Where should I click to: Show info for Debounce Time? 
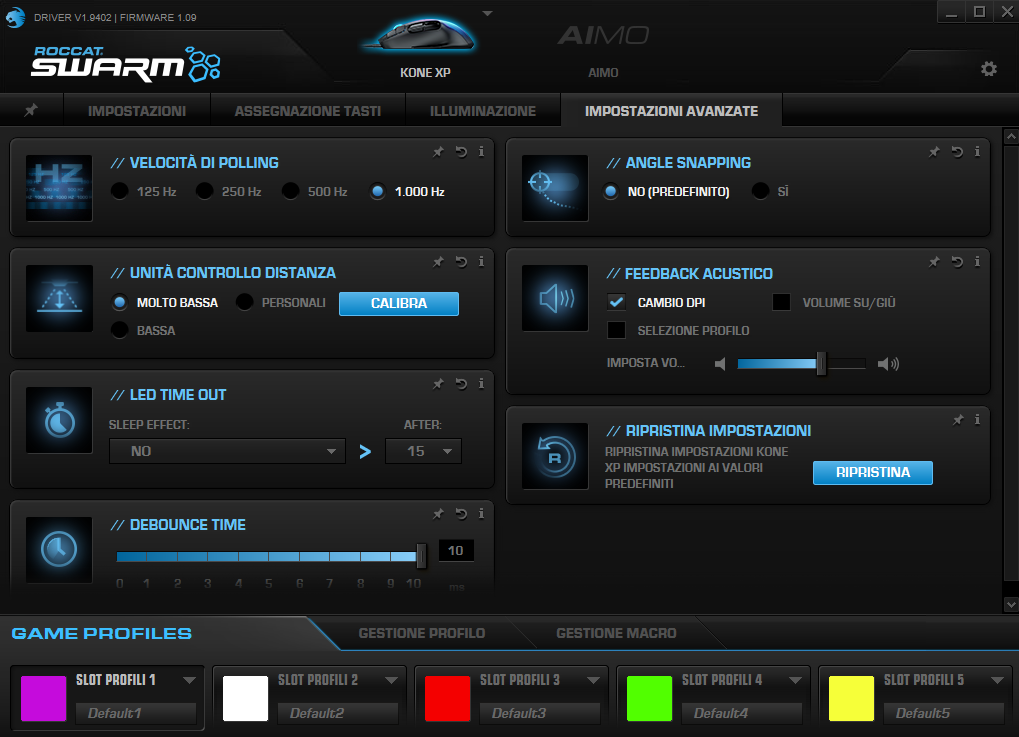coord(481,513)
